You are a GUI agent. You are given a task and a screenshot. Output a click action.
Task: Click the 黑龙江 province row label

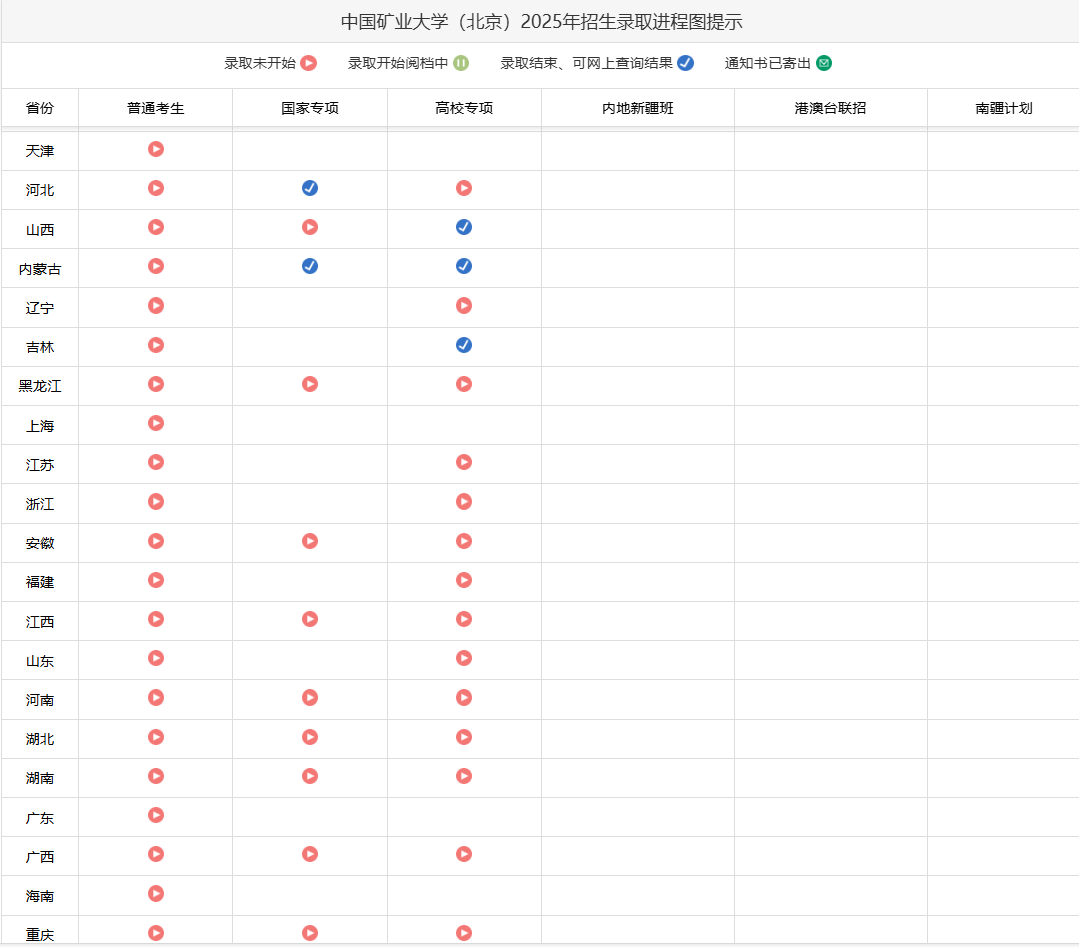[x=40, y=386]
